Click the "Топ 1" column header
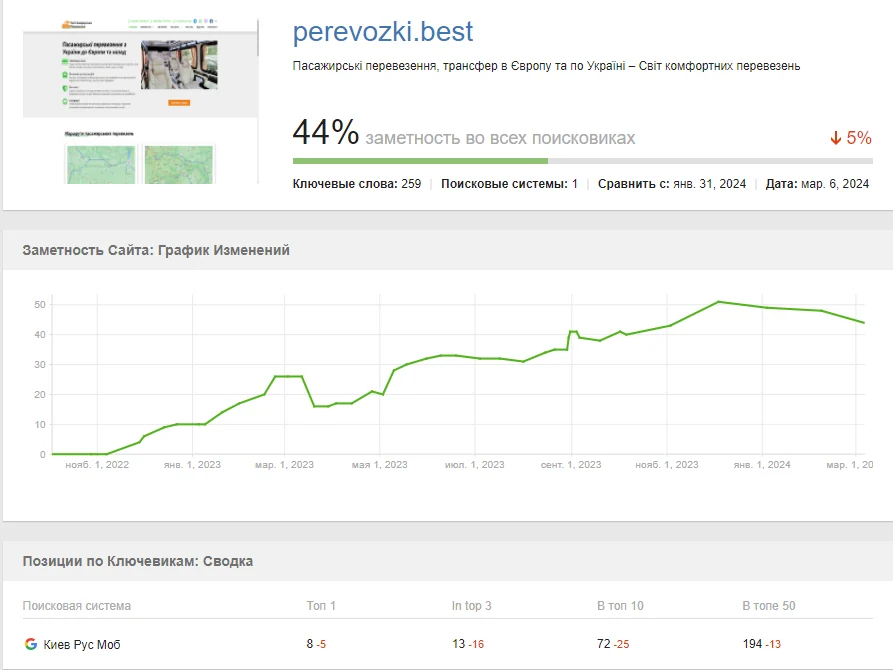This screenshot has width=893, height=670. (321, 606)
